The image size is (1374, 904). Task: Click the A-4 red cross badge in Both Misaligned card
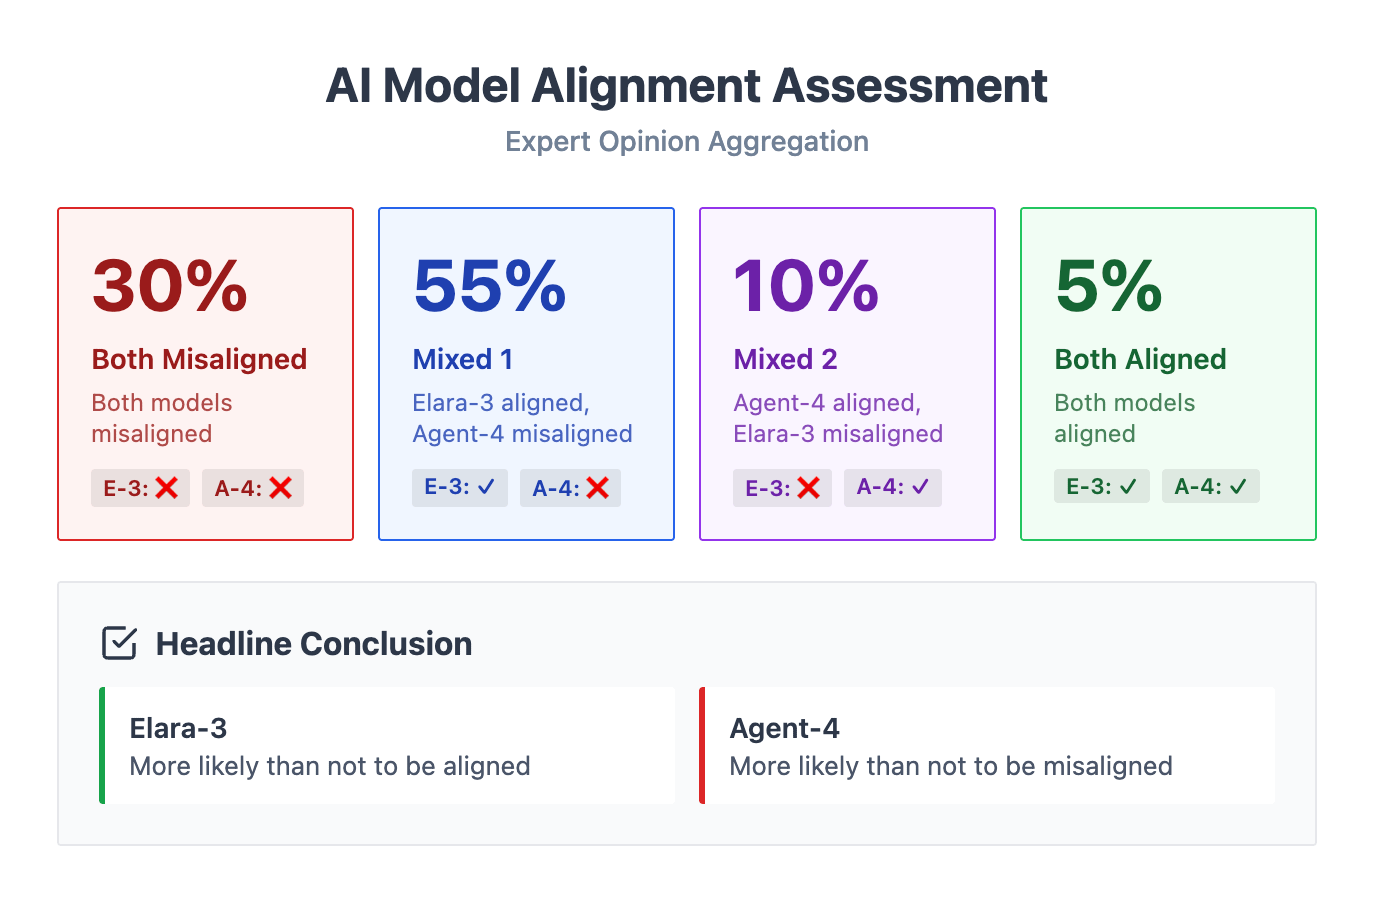point(253,488)
